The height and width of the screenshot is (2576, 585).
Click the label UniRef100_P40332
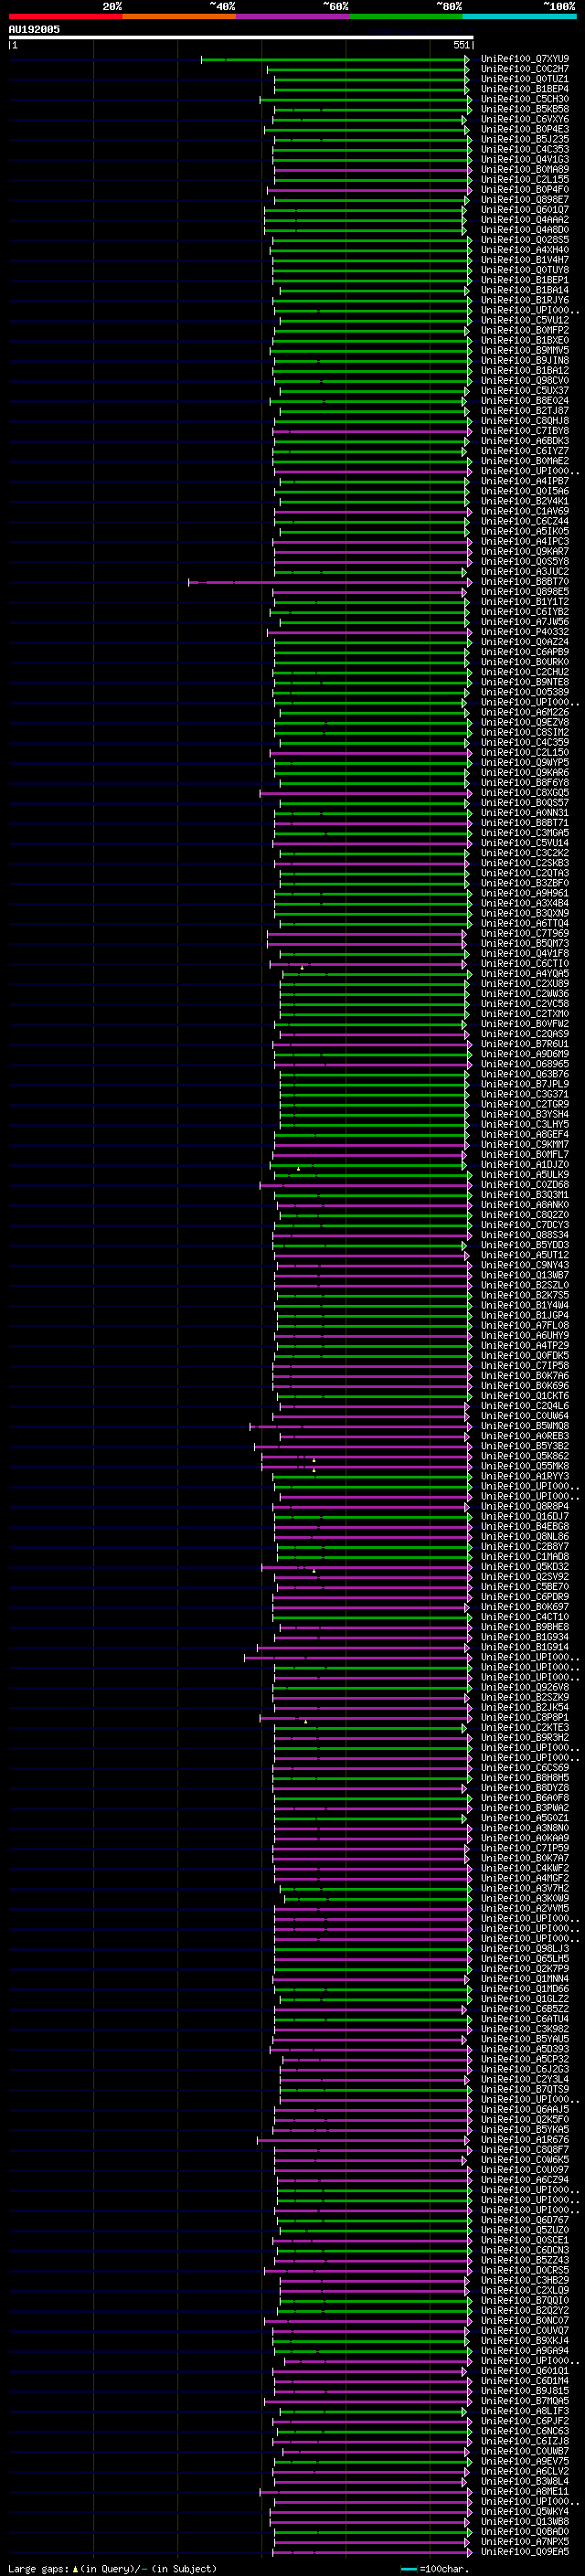click(x=524, y=632)
